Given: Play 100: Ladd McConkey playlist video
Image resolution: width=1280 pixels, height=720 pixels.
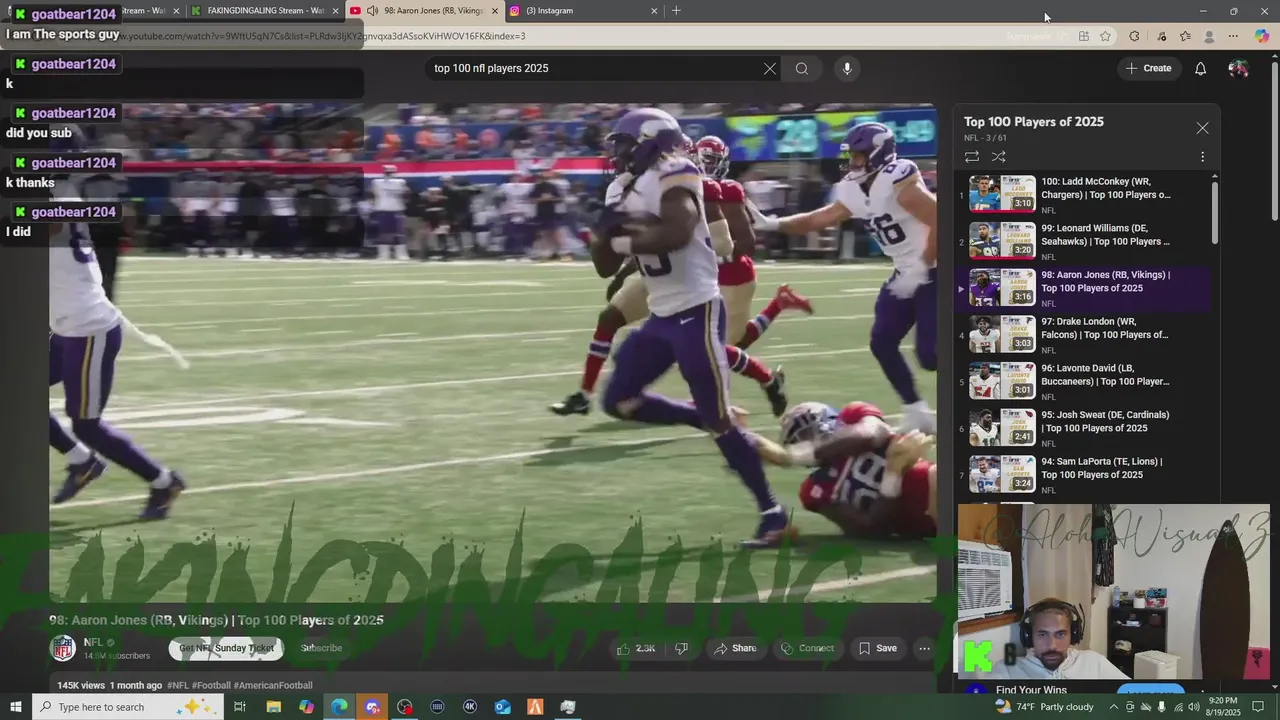Looking at the screenshot, I should point(1082,194).
